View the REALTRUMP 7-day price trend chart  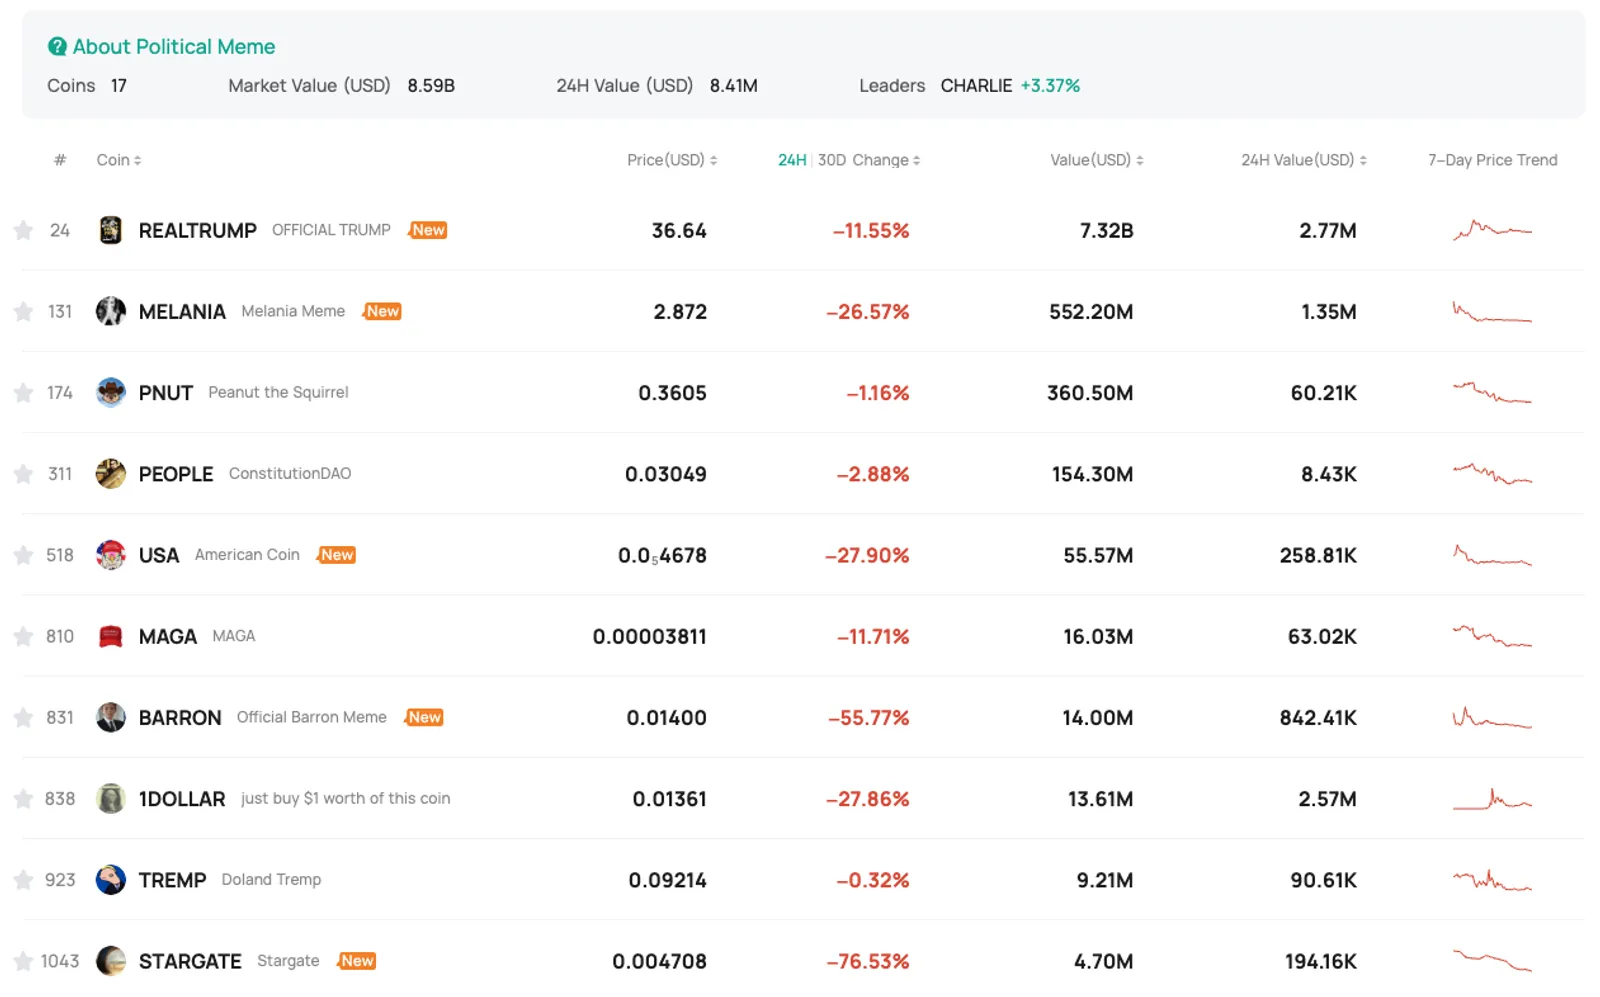[x=1492, y=230]
